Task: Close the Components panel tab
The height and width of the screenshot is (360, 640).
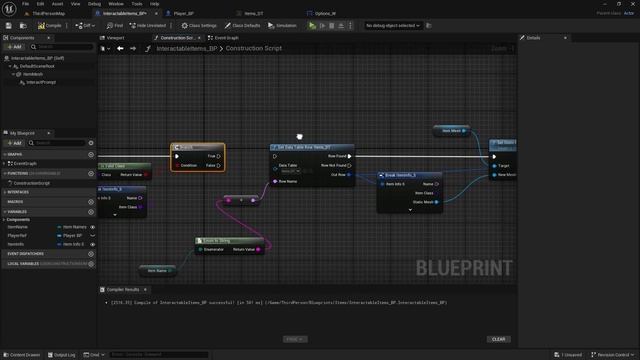Action: [x=49, y=38]
